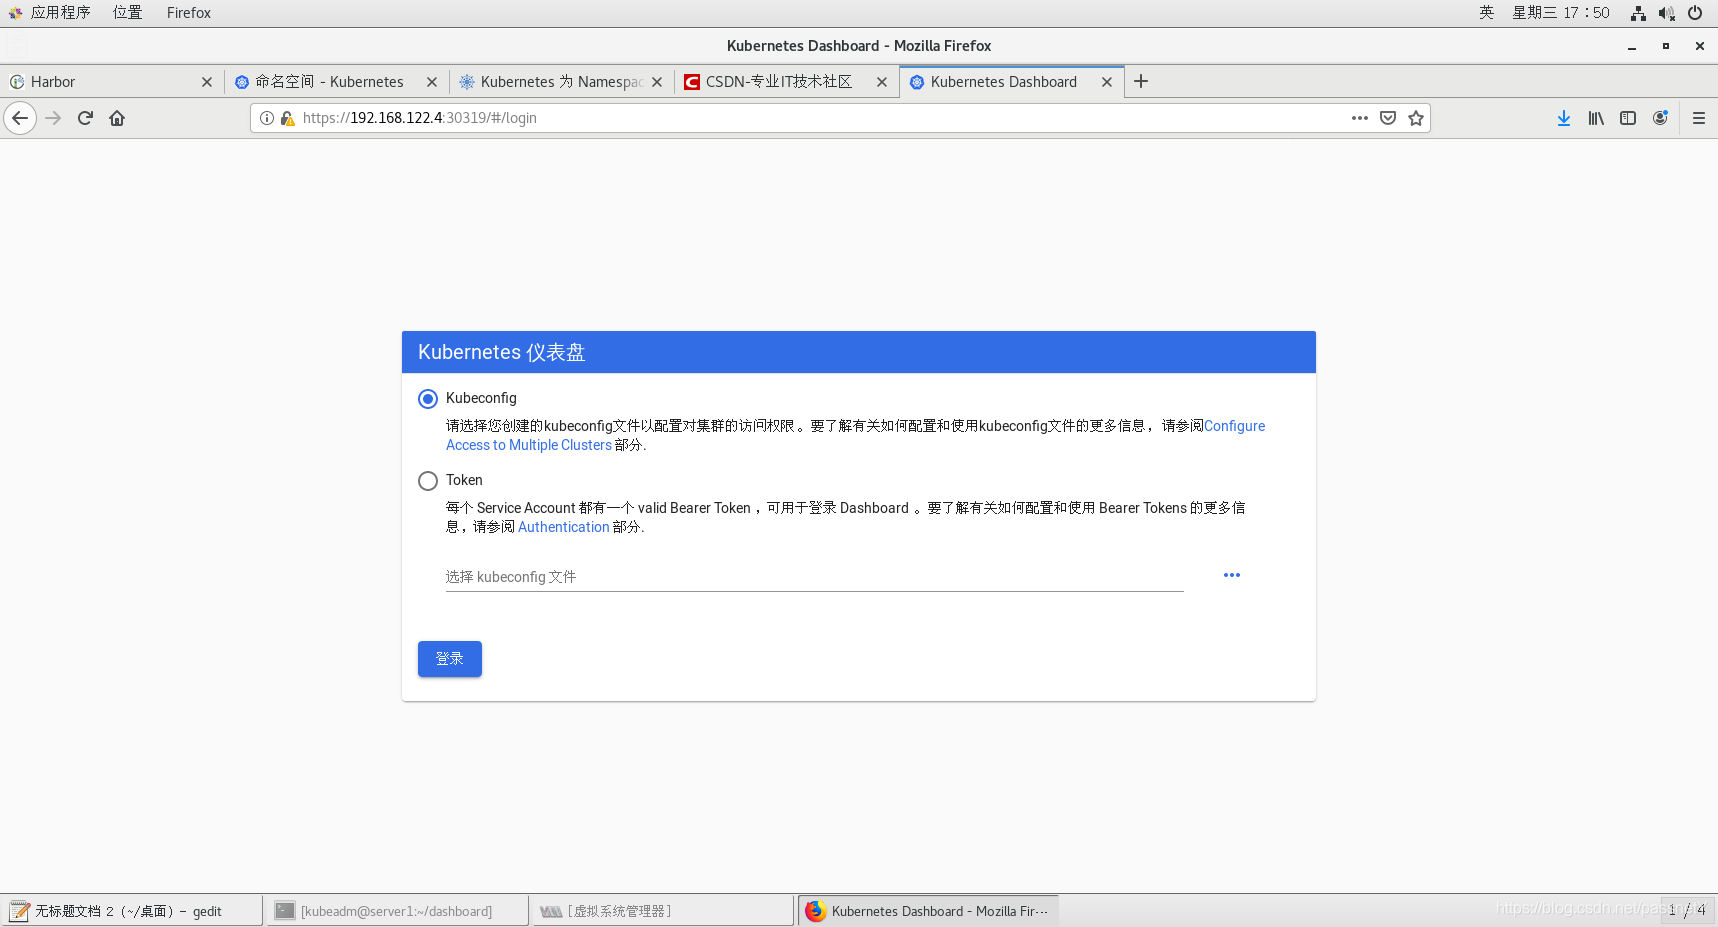Screen dimensions: 1718x927
Task: Open 虚拟系统管理器 in taskbar
Action: point(663,911)
